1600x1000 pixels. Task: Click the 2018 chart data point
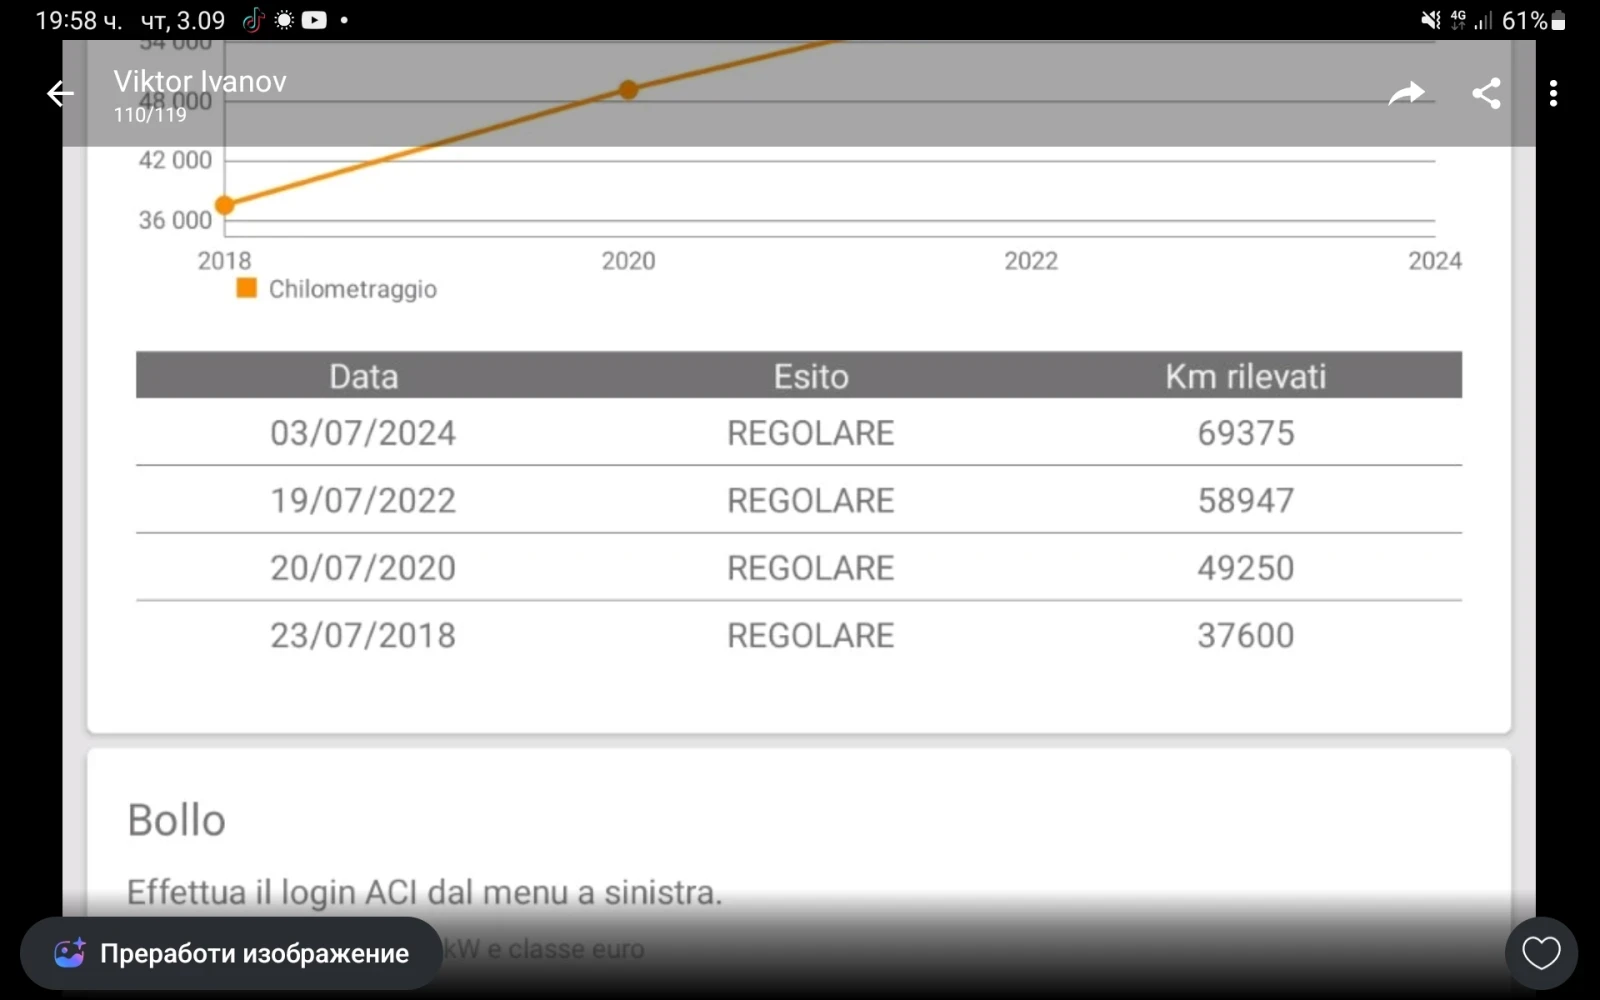pyautogui.click(x=225, y=205)
